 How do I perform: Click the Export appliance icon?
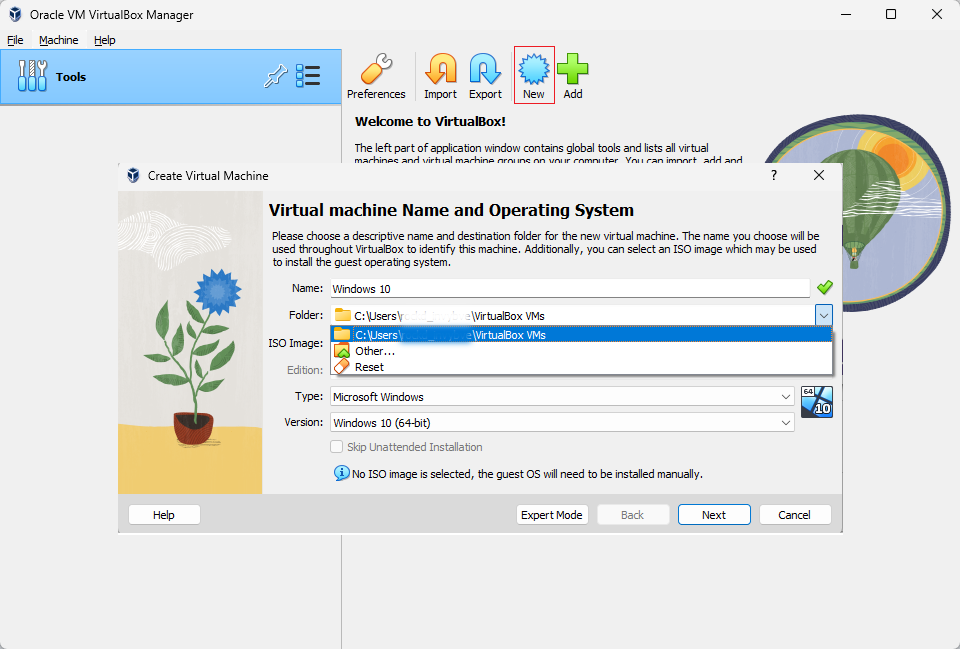click(x=486, y=69)
